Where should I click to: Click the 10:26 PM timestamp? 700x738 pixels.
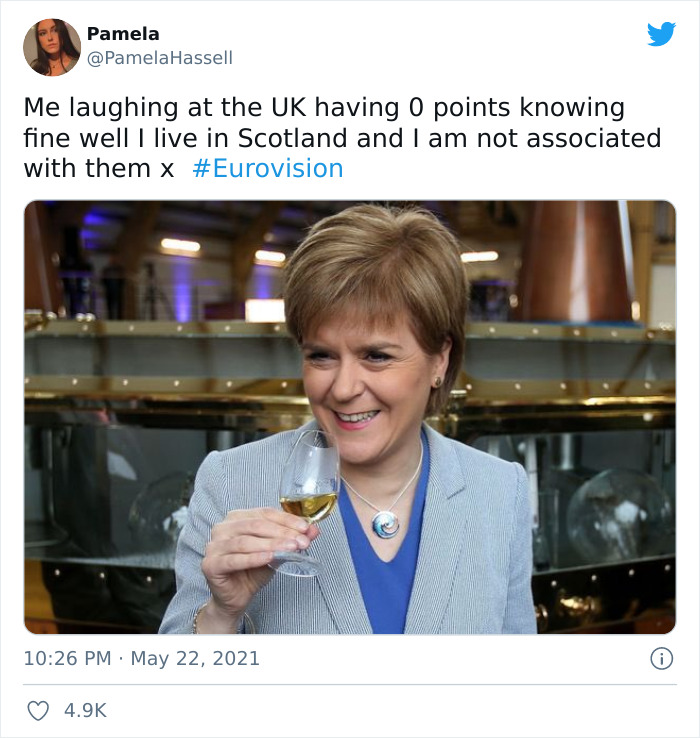pos(67,658)
